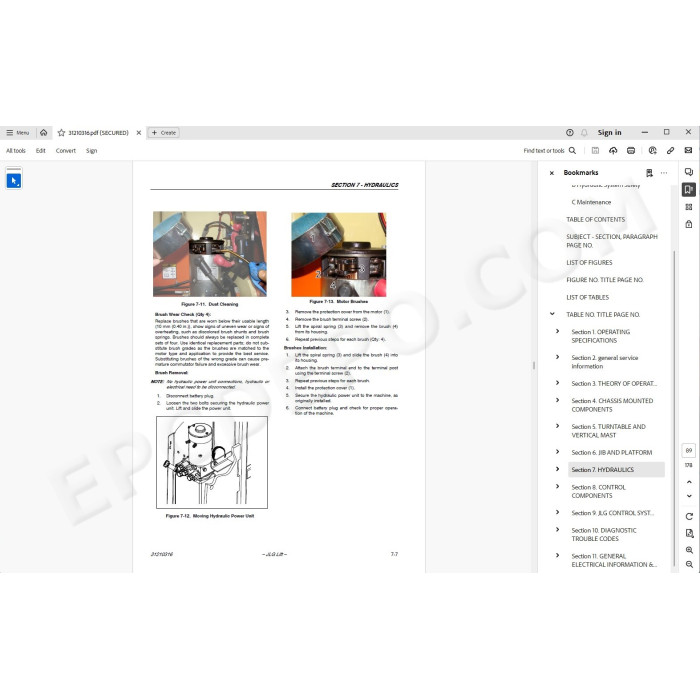Image resolution: width=700 pixels, height=700 pixels.
Task: Click the Sign in button
Action: click(609, 133)
